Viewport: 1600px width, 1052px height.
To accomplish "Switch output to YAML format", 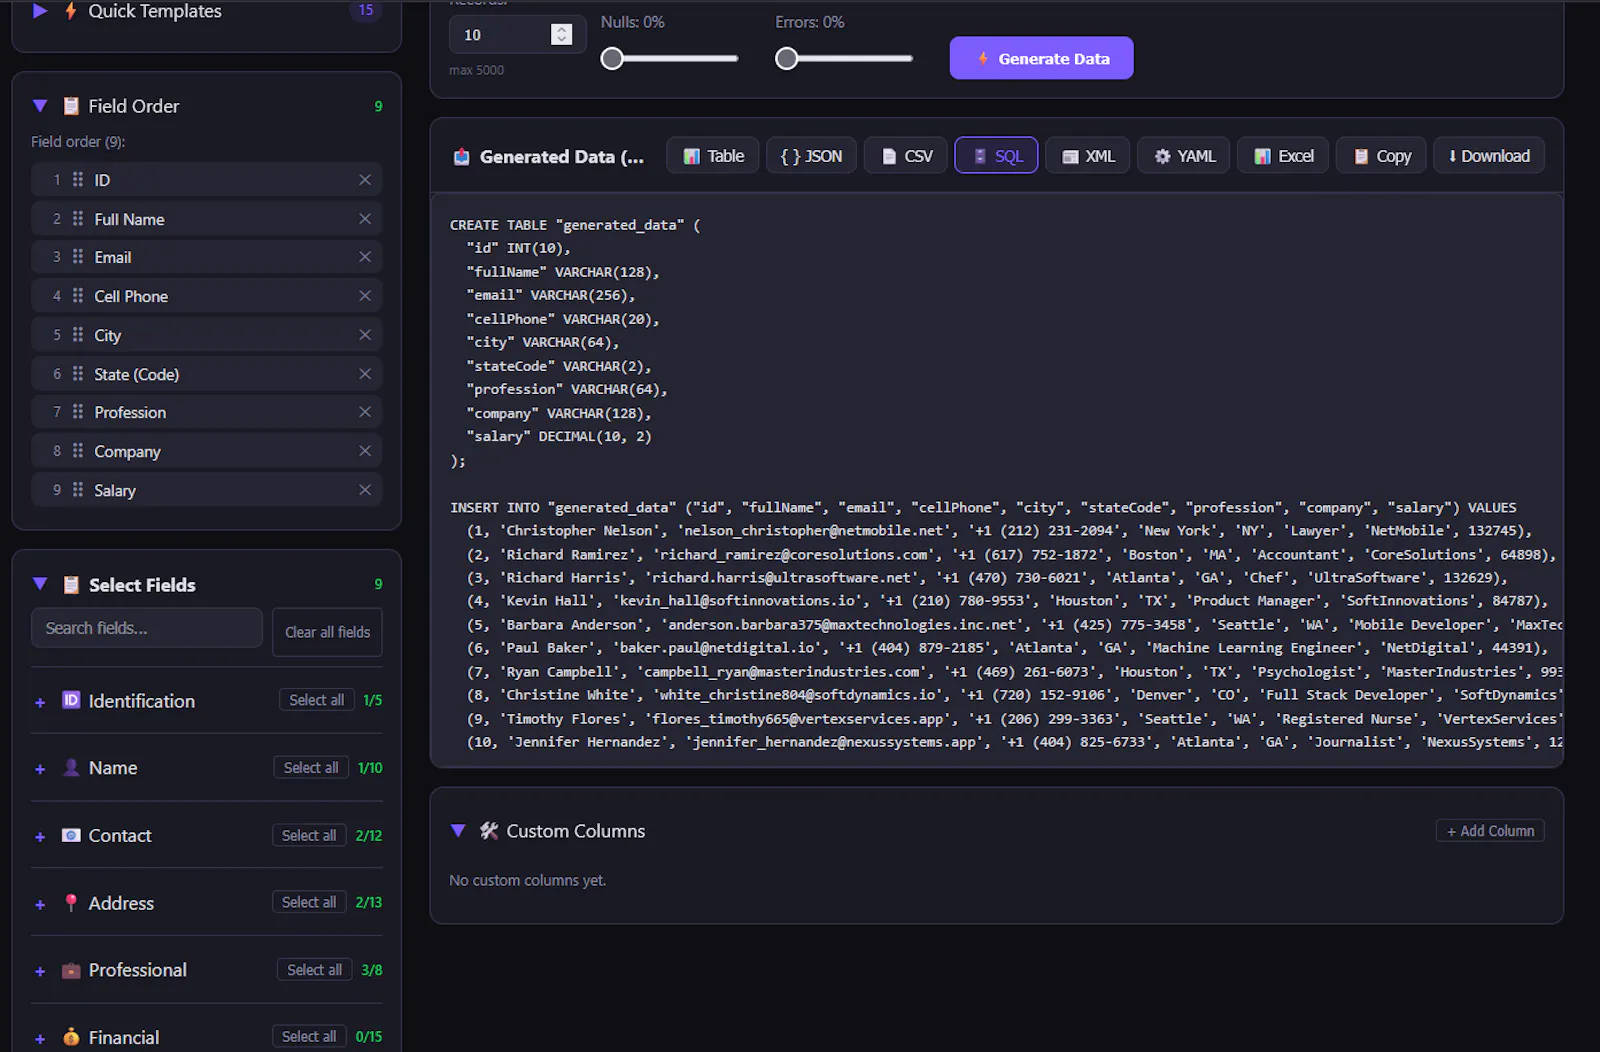I will click(x=1183, y=156).
